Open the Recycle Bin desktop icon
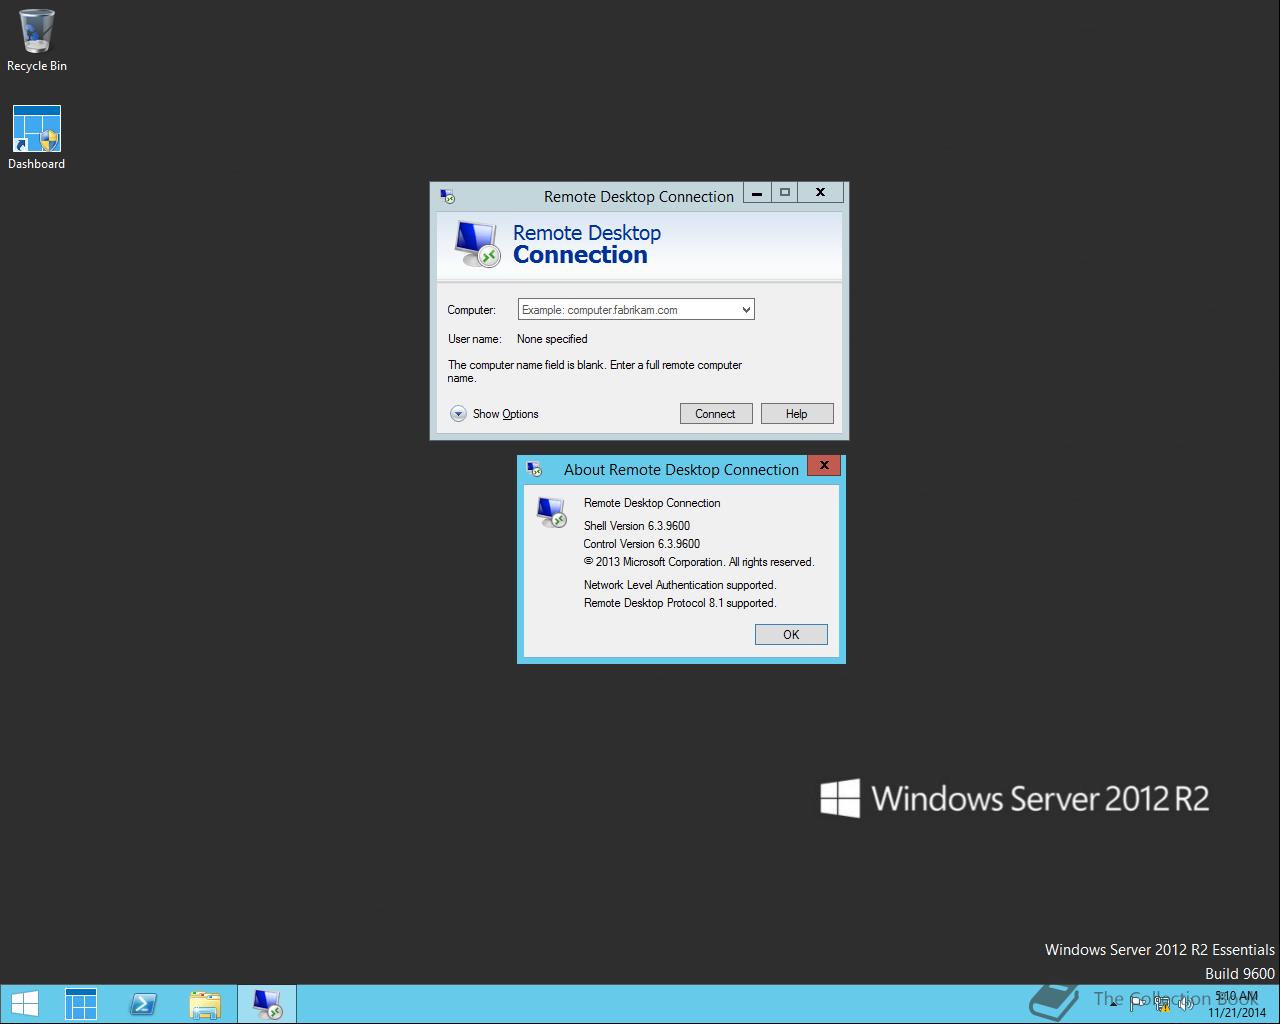 (37, 40)
